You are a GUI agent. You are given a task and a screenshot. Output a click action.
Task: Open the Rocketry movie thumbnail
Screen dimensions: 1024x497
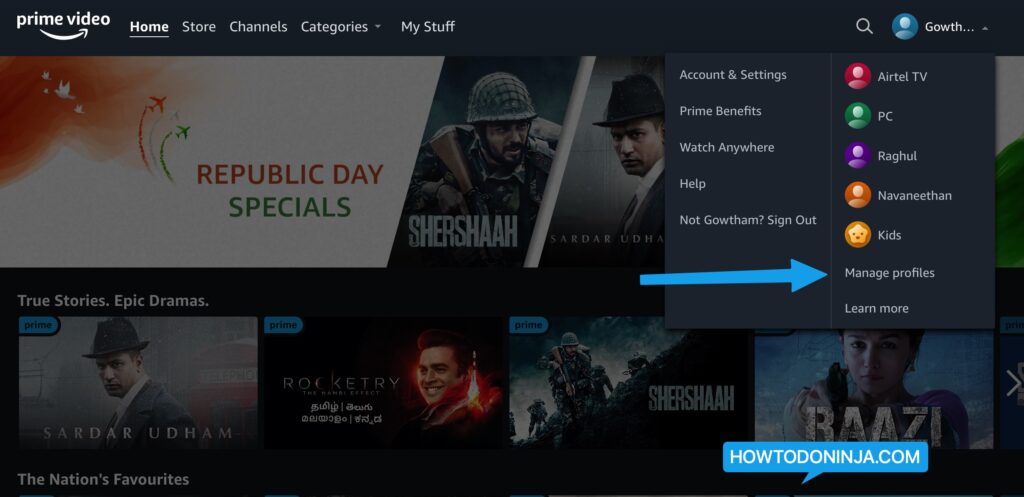click(x=383, y=383)
